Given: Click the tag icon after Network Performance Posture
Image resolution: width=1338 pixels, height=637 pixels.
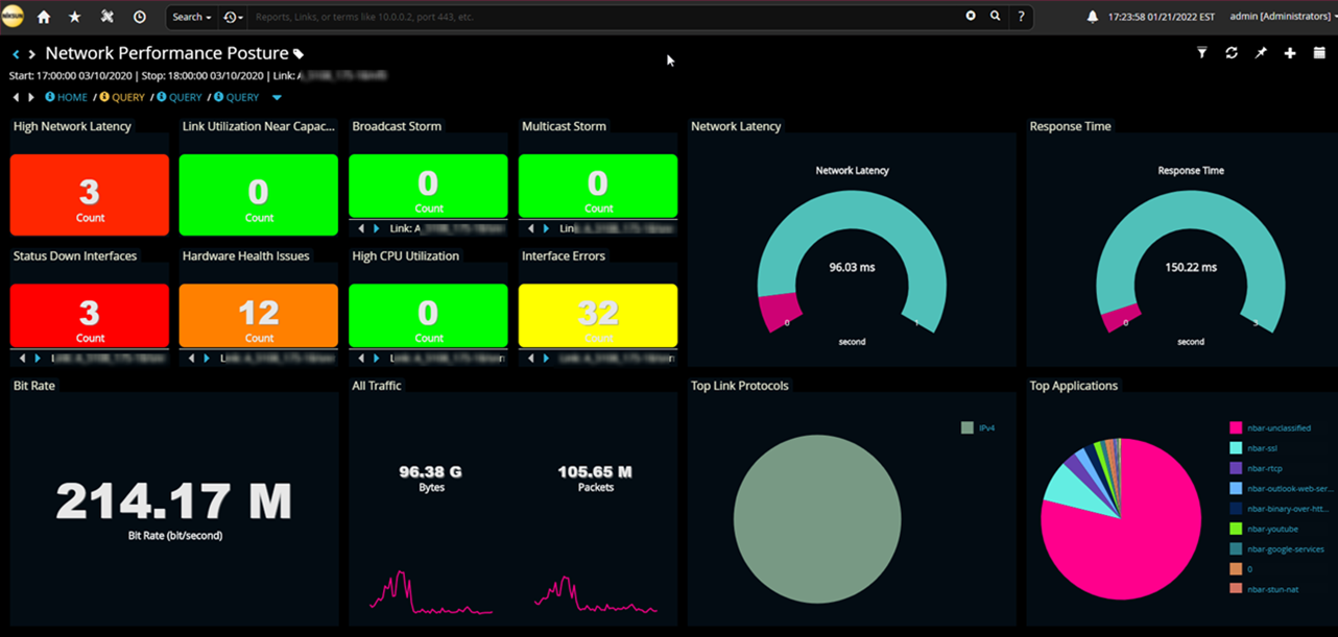Looking at the screenshot, I should click(x=298, y=55).
